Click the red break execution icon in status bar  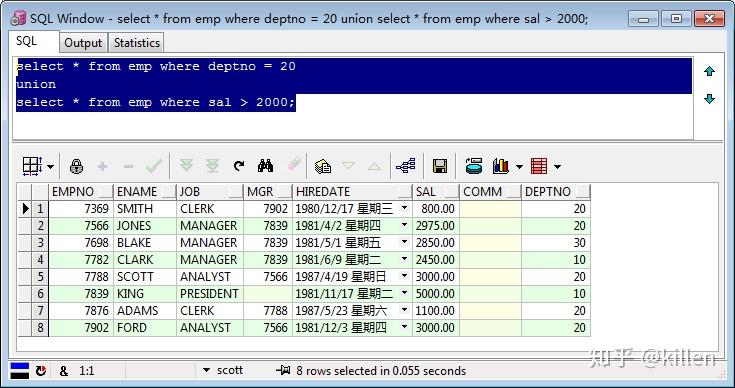41,371
